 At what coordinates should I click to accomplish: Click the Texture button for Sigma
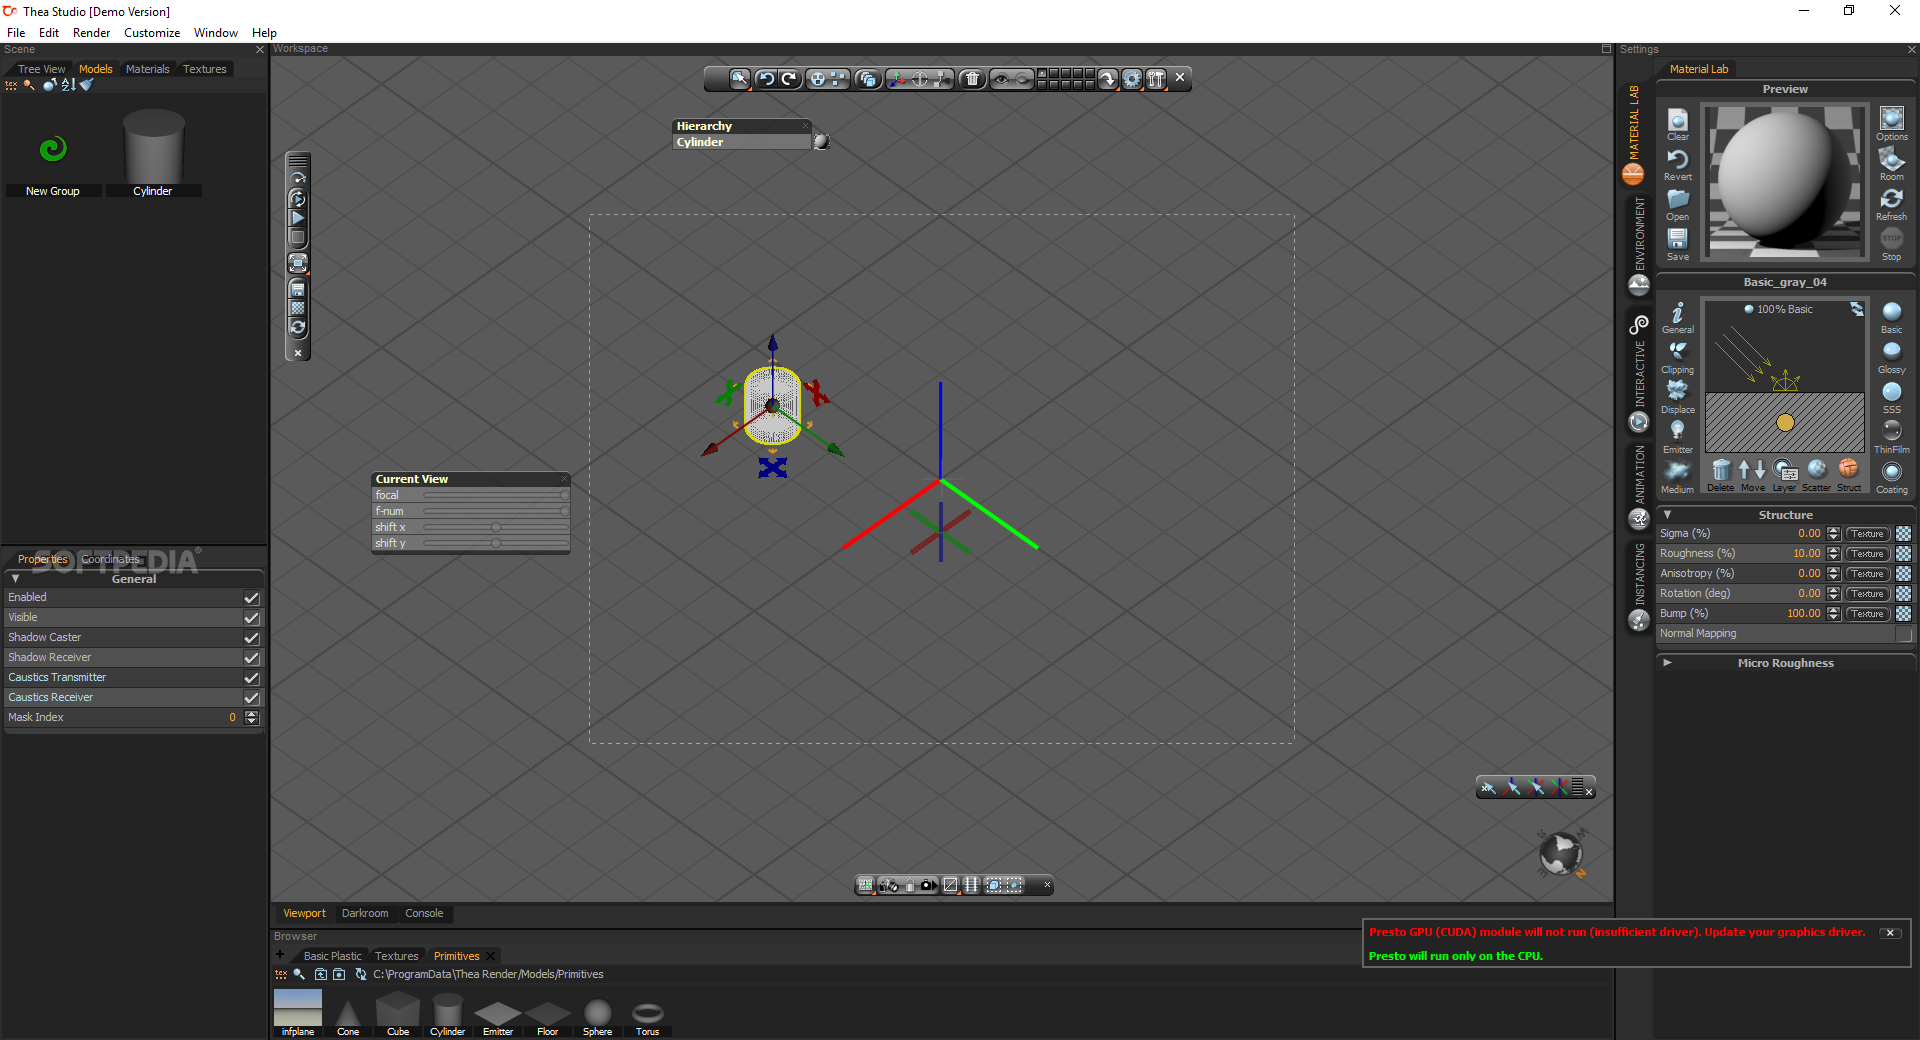tap(1867, 534)
